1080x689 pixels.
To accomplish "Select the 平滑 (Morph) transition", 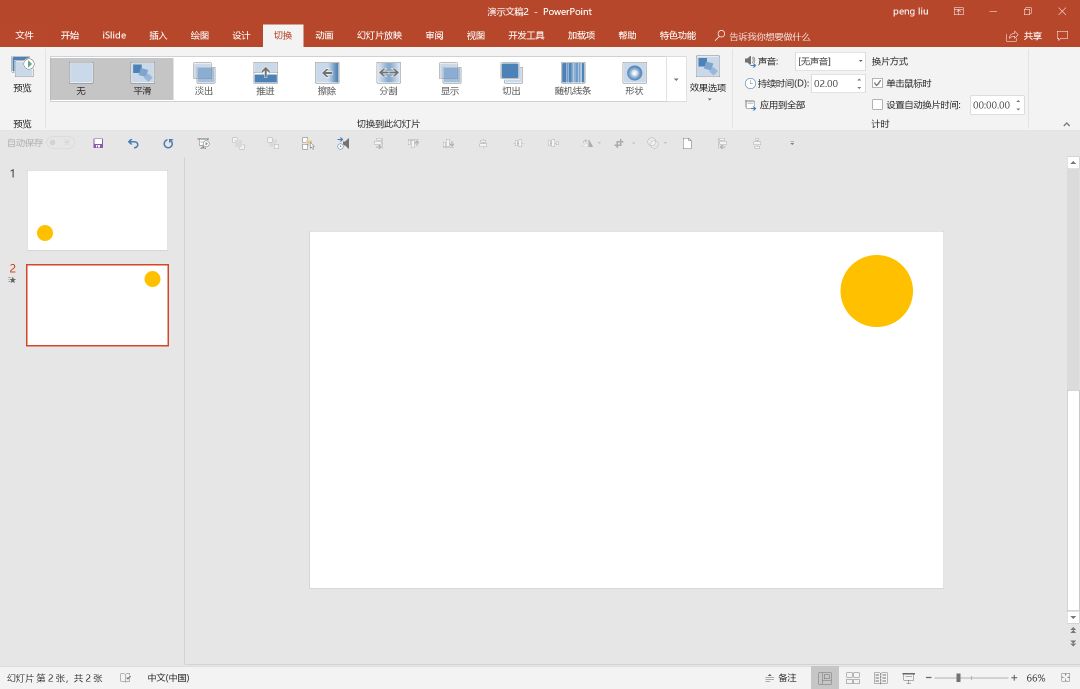I will 142,78.
